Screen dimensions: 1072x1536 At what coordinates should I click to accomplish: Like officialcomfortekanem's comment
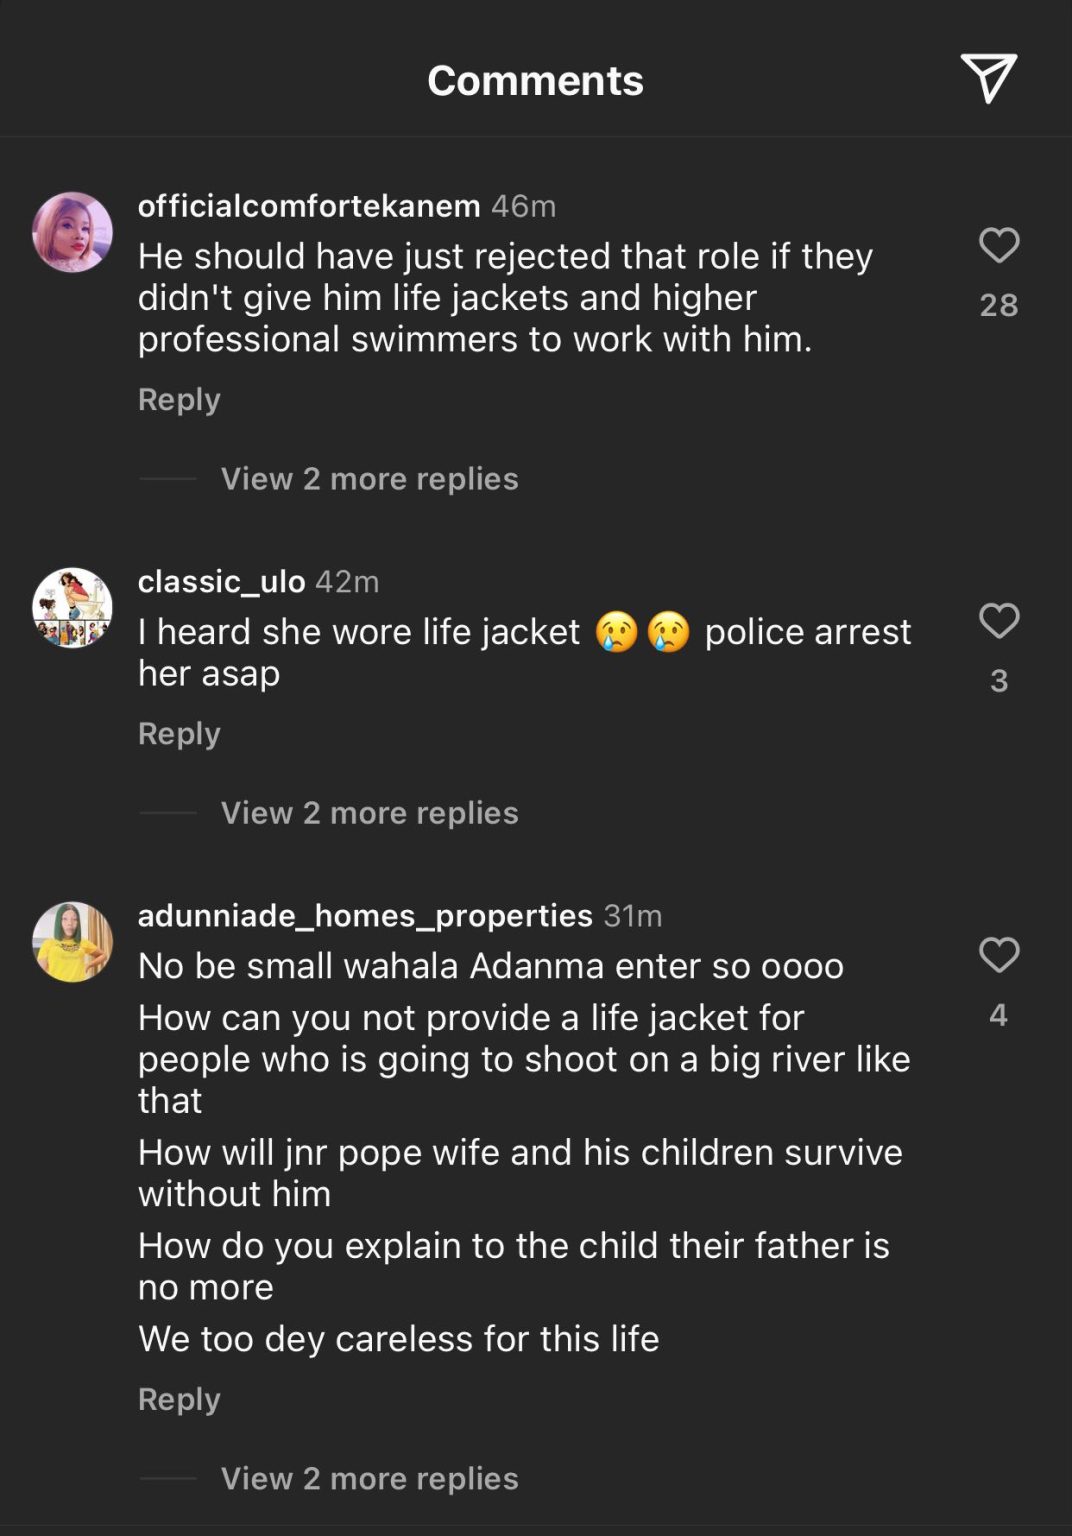pyautogui.click(x=998, y=245)
